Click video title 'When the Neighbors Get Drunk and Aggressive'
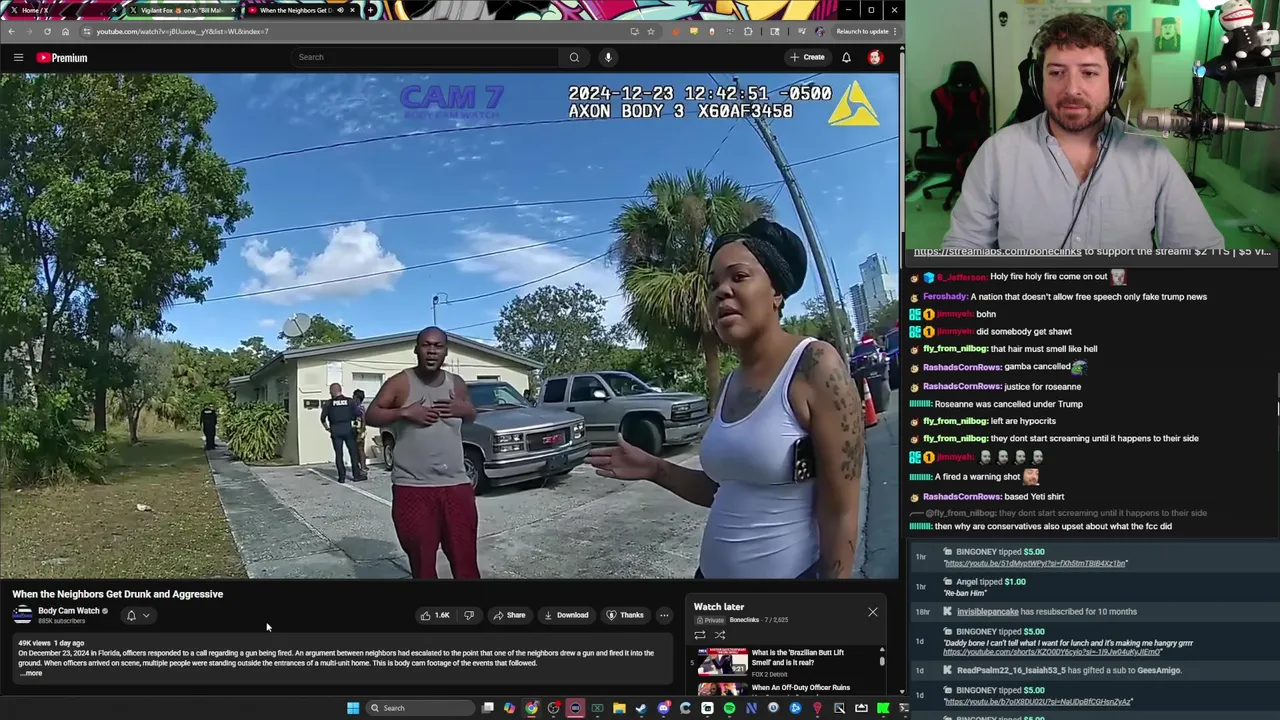 (x=118, y=594)
